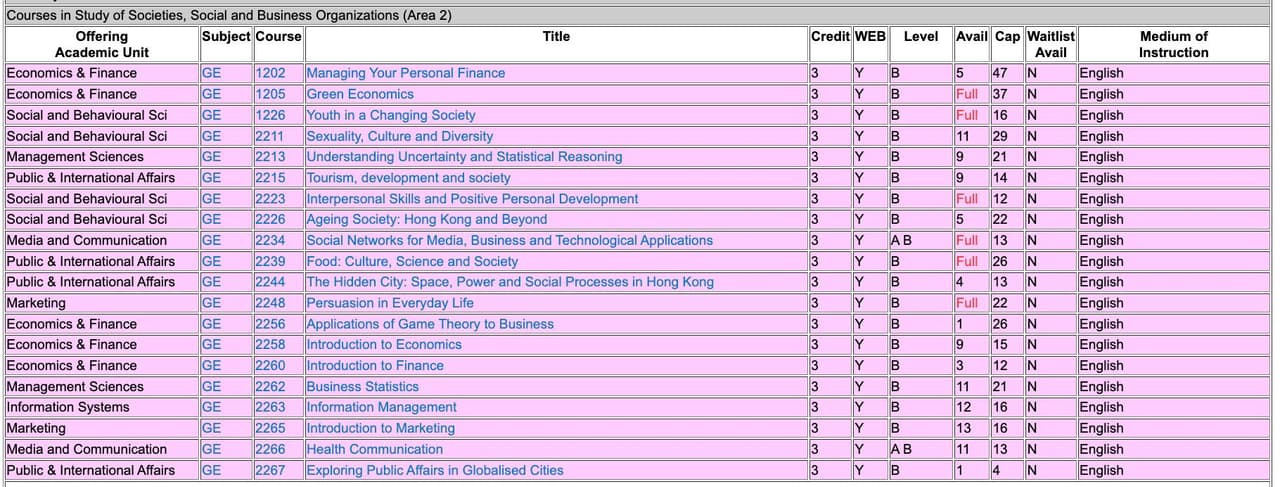Open Health Communication course details
This screenshot has width=1280, height=487.
[374, 449]
